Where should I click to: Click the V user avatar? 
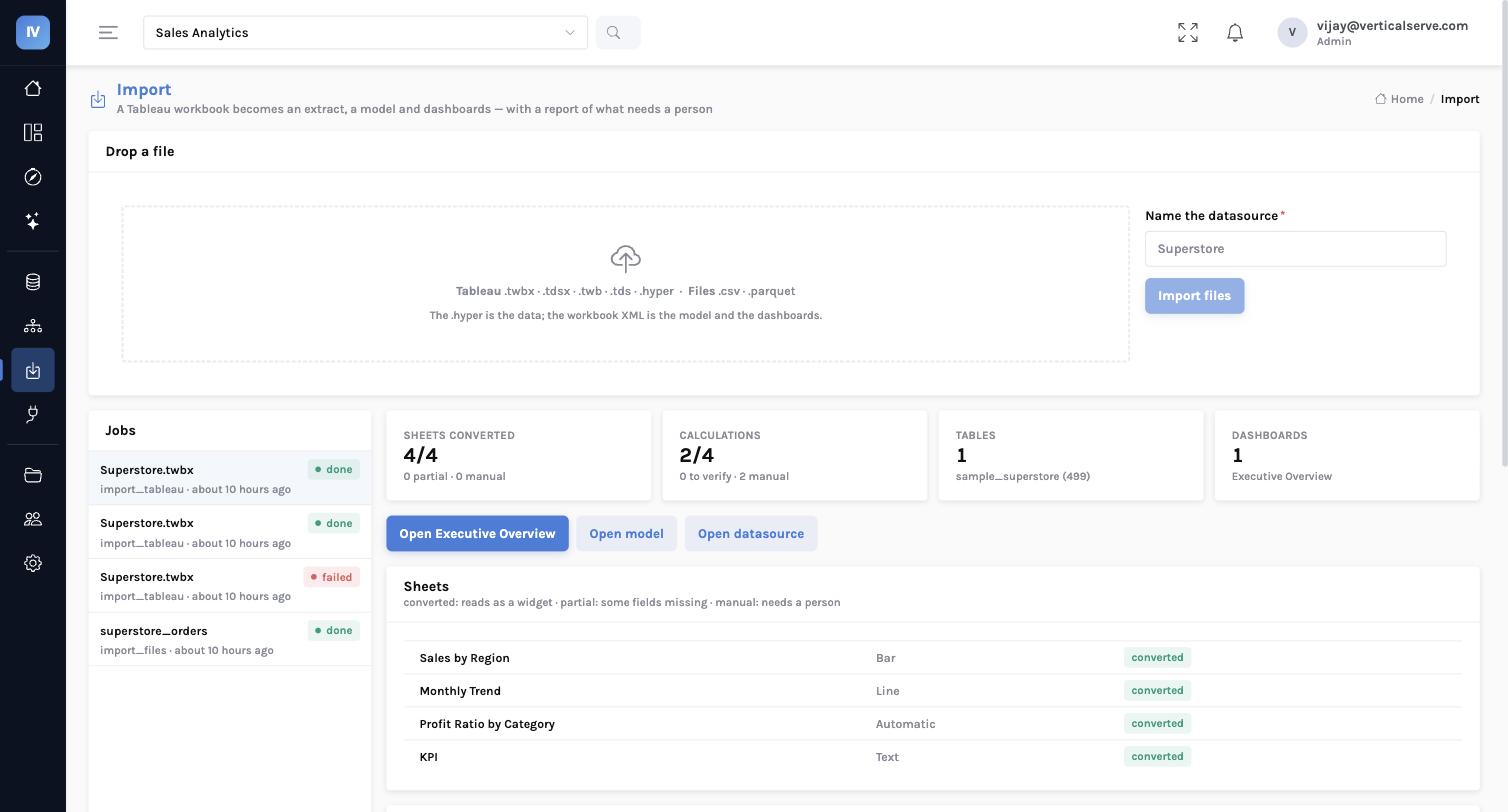pyautogui.click(x=1292, y=33)
